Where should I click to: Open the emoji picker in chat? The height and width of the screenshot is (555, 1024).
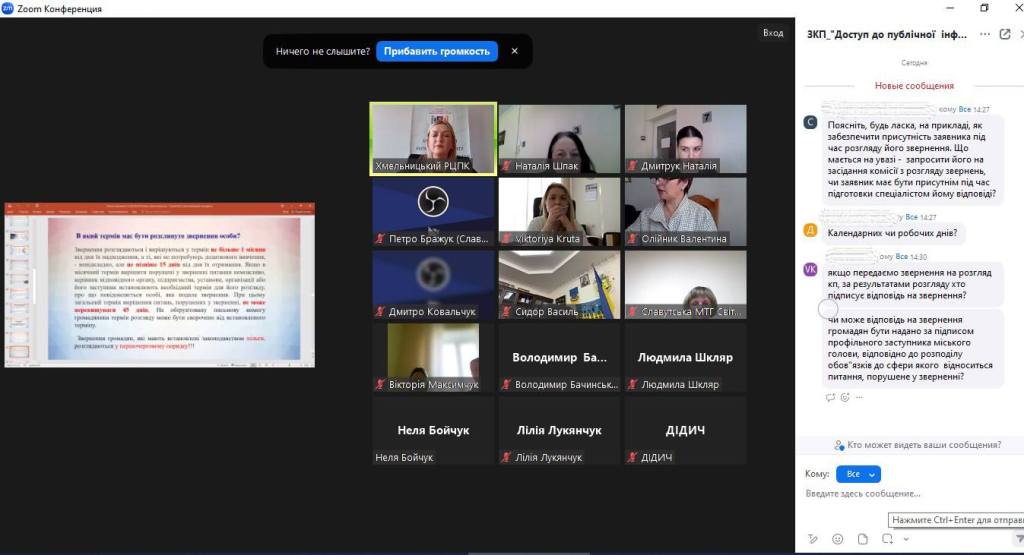click(837, 539)
